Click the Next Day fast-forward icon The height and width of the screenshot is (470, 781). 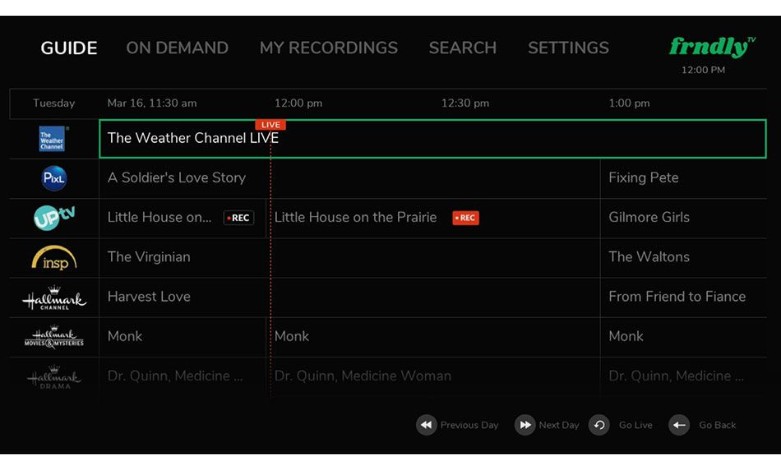point(525,425)
